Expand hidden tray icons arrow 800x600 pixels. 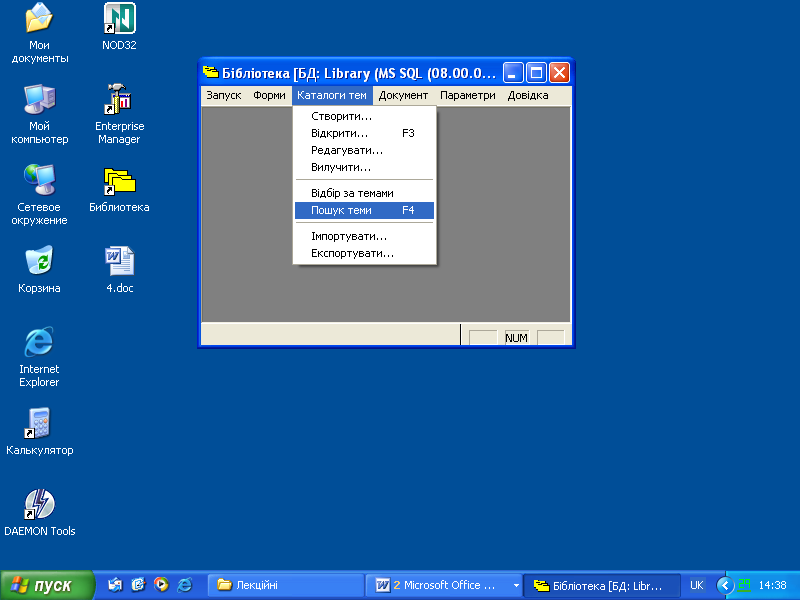click(x=725, y=585)
